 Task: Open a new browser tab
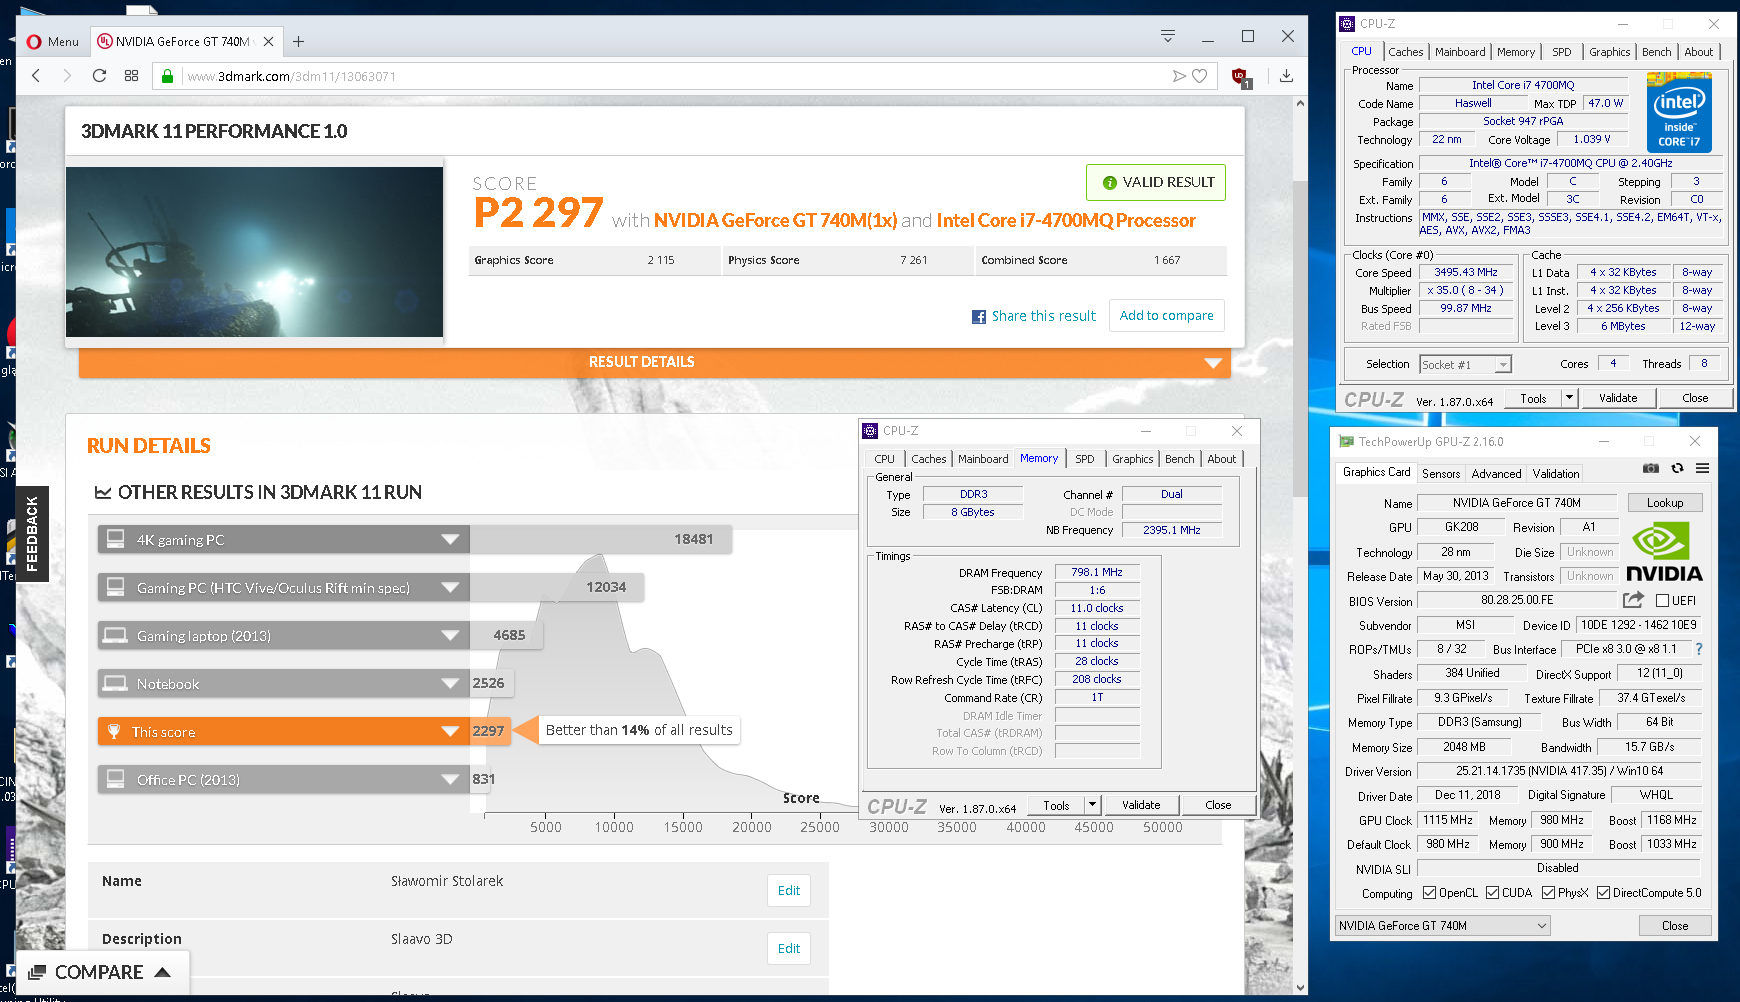click(x=298, y=41)
